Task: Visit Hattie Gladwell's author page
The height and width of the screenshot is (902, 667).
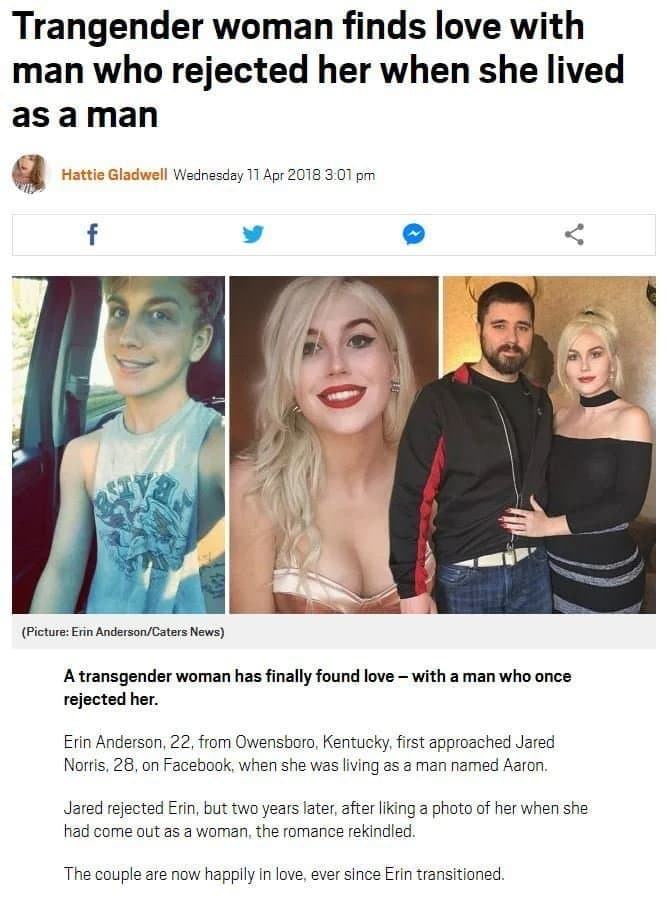Action: point(114,174)
